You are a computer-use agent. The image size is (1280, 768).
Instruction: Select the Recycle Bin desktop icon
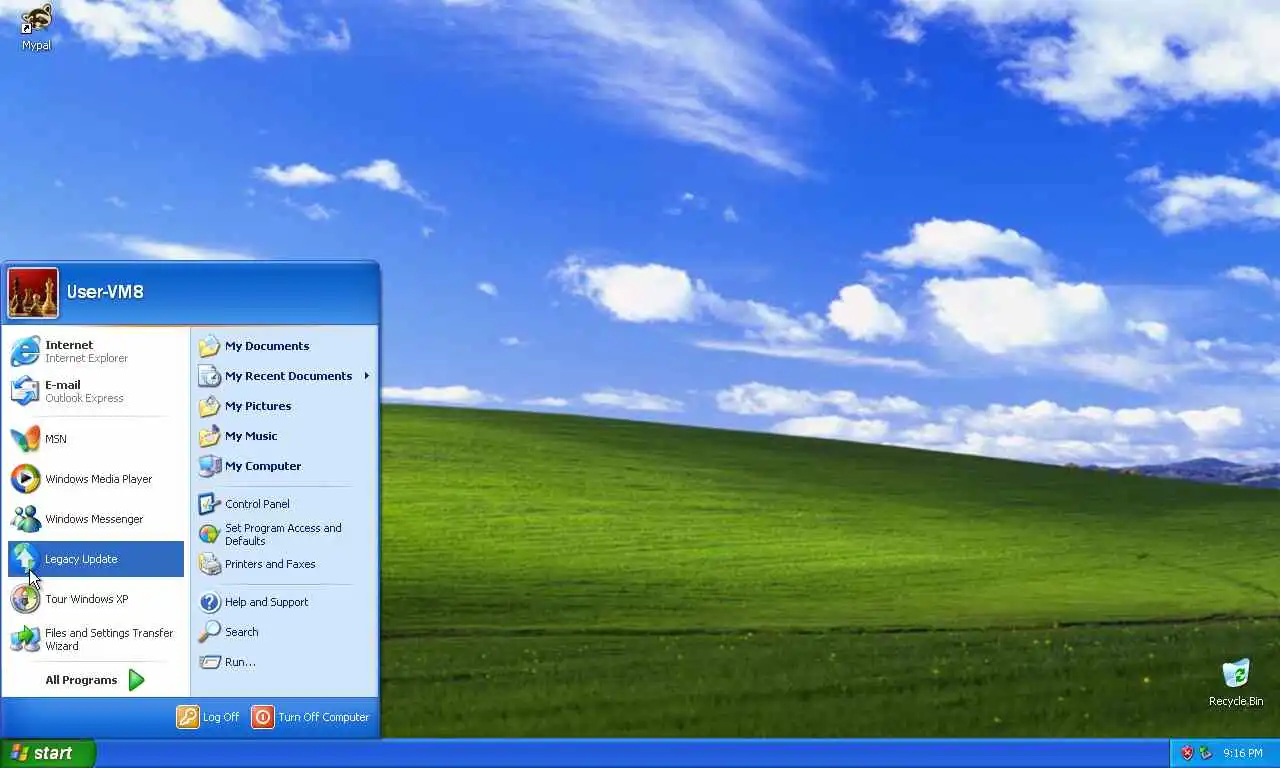click(1236, 683)
